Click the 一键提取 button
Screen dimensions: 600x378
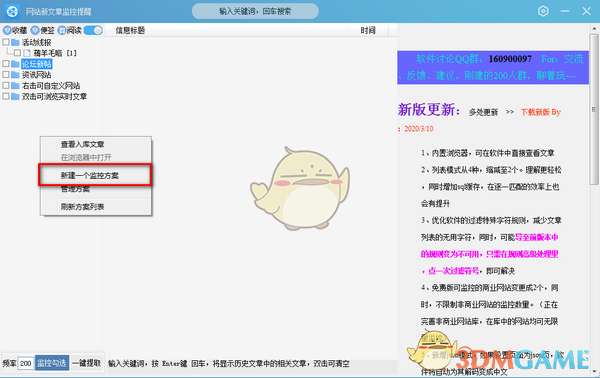87,363
